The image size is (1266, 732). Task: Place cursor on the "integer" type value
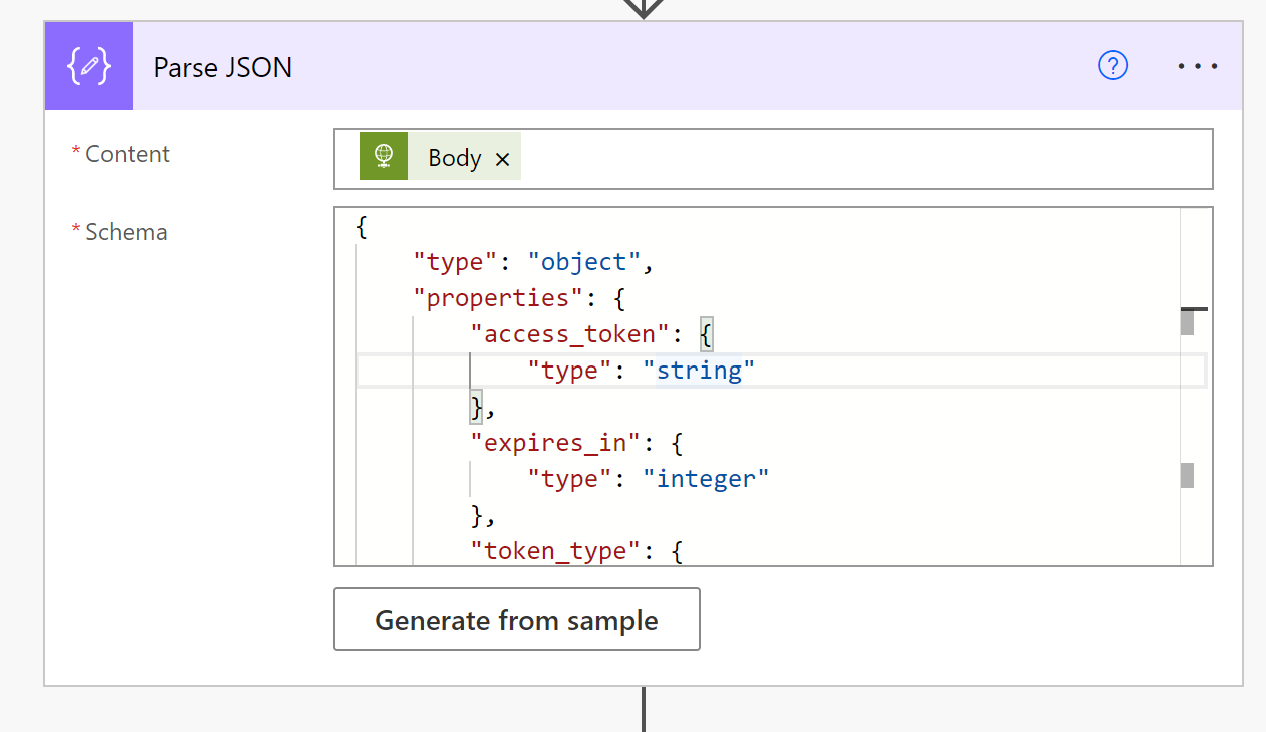[x=712, y=479]
